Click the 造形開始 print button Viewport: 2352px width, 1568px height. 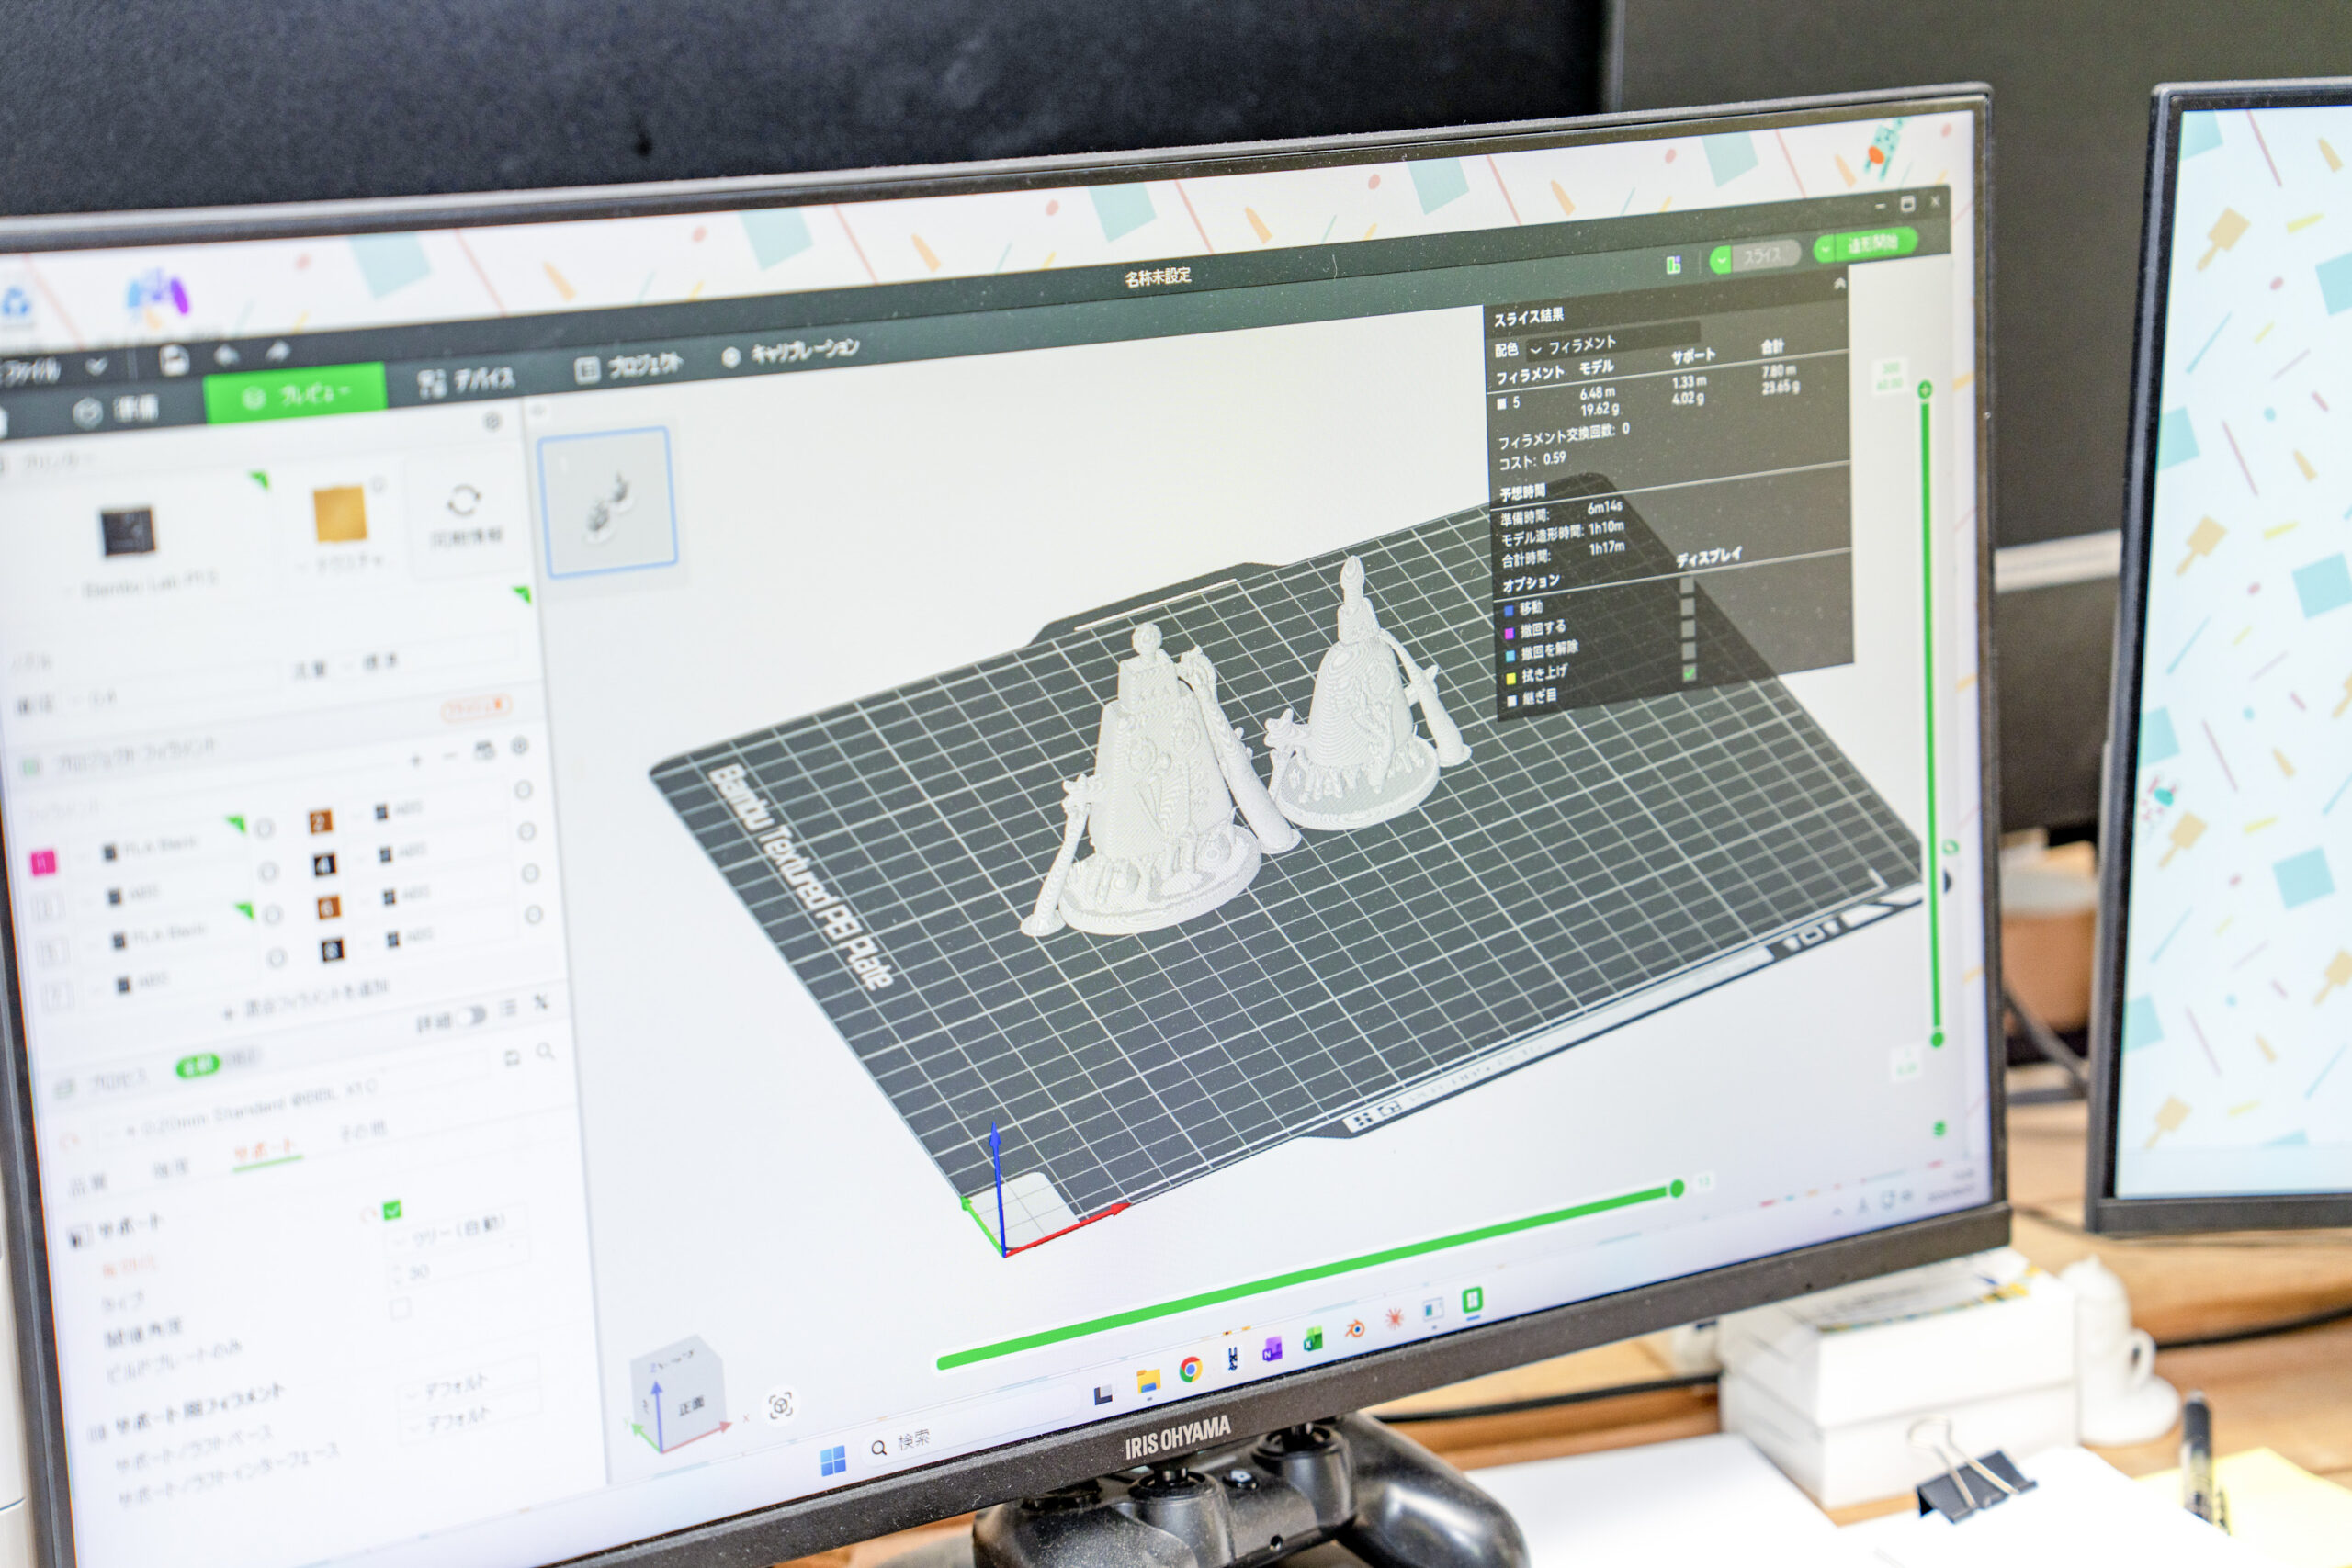(x=1877, y=243)
